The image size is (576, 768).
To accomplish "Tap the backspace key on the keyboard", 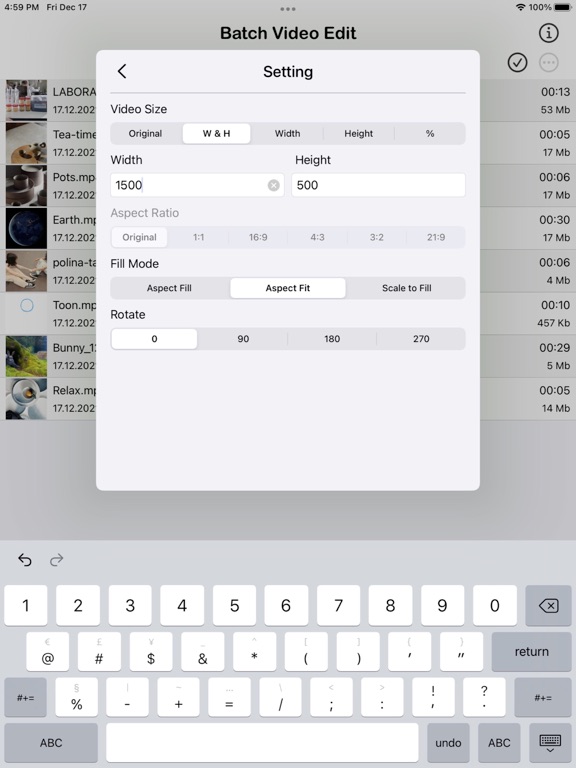I will pyautogui.click(x=548, y=605).
